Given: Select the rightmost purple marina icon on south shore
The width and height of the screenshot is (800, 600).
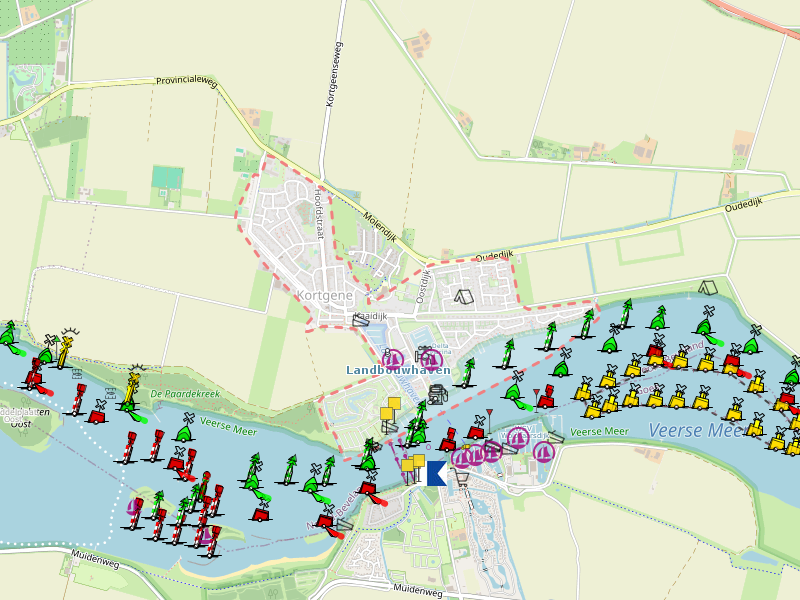Looking at the screenshot, I should click(544, 452).
